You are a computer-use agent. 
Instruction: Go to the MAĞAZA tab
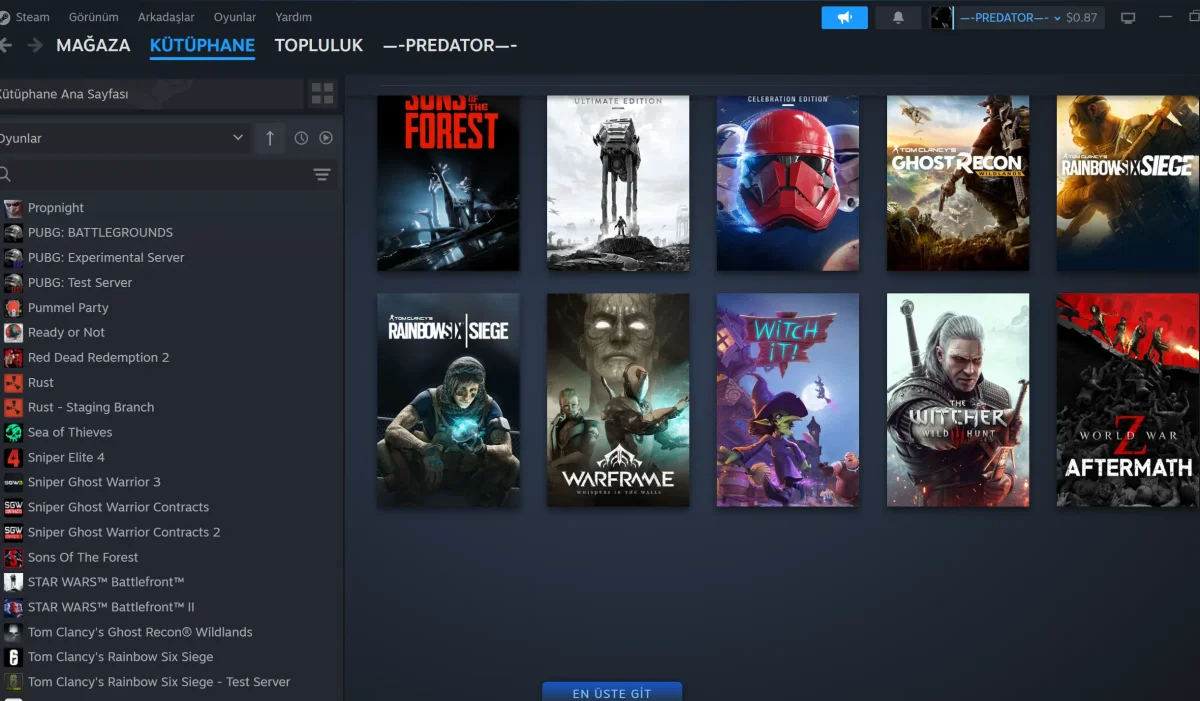point(93,45)
